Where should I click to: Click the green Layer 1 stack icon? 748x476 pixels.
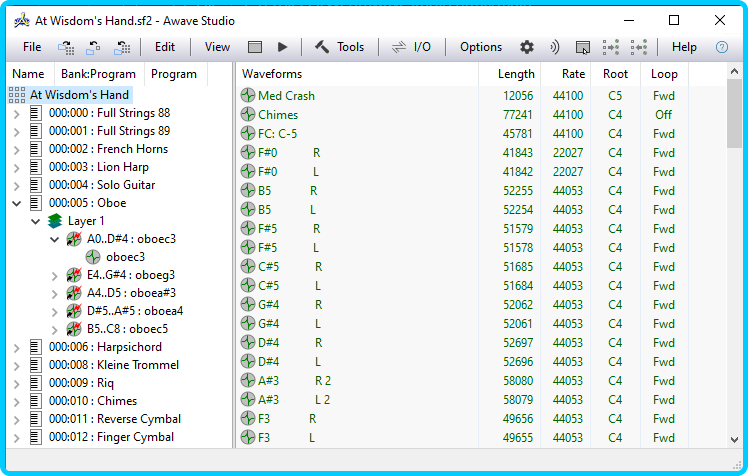pyautogui.click(x=55, y=221)
